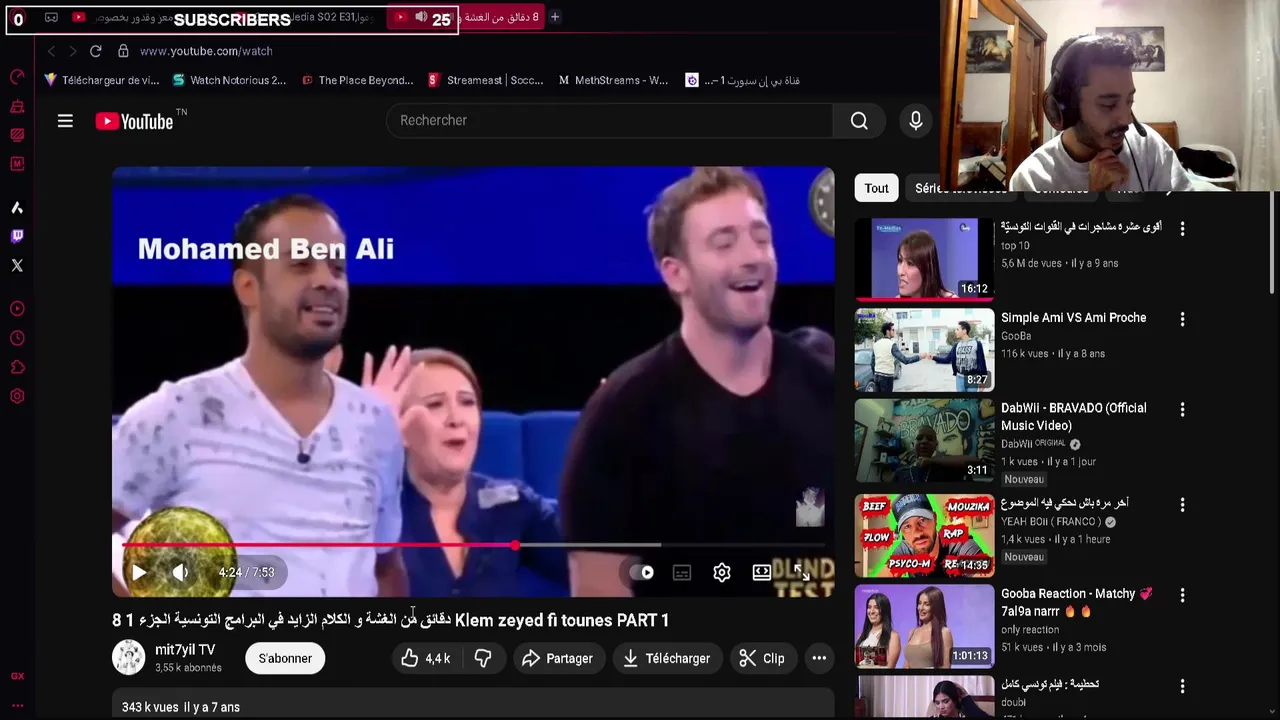Focus the Rechercher search field
Viewport: 1280px width, 720px height.
[610, 120]
